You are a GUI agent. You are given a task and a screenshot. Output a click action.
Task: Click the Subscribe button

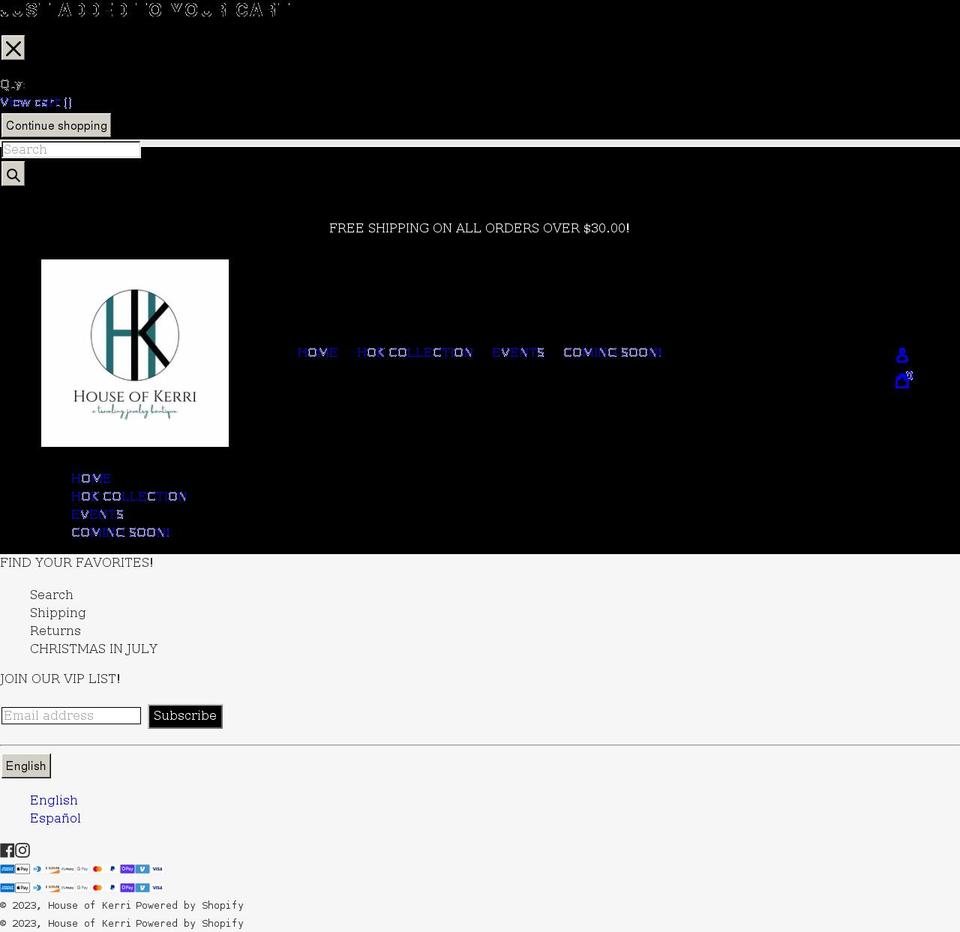[x=185, y=716]
